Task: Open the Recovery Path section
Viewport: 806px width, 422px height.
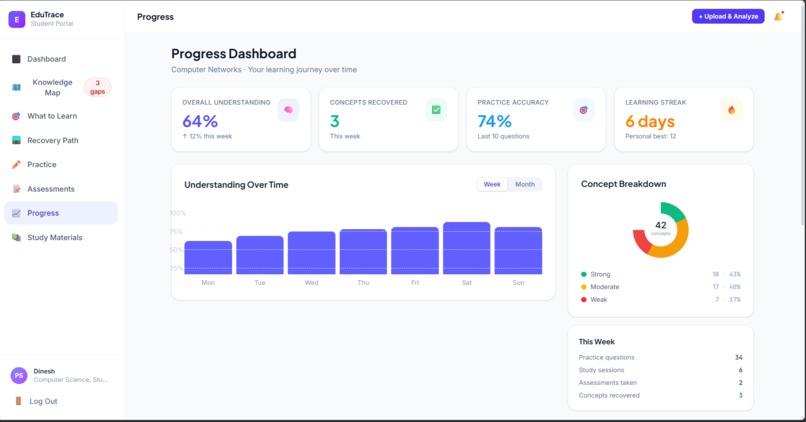Action: coord(61,140)
